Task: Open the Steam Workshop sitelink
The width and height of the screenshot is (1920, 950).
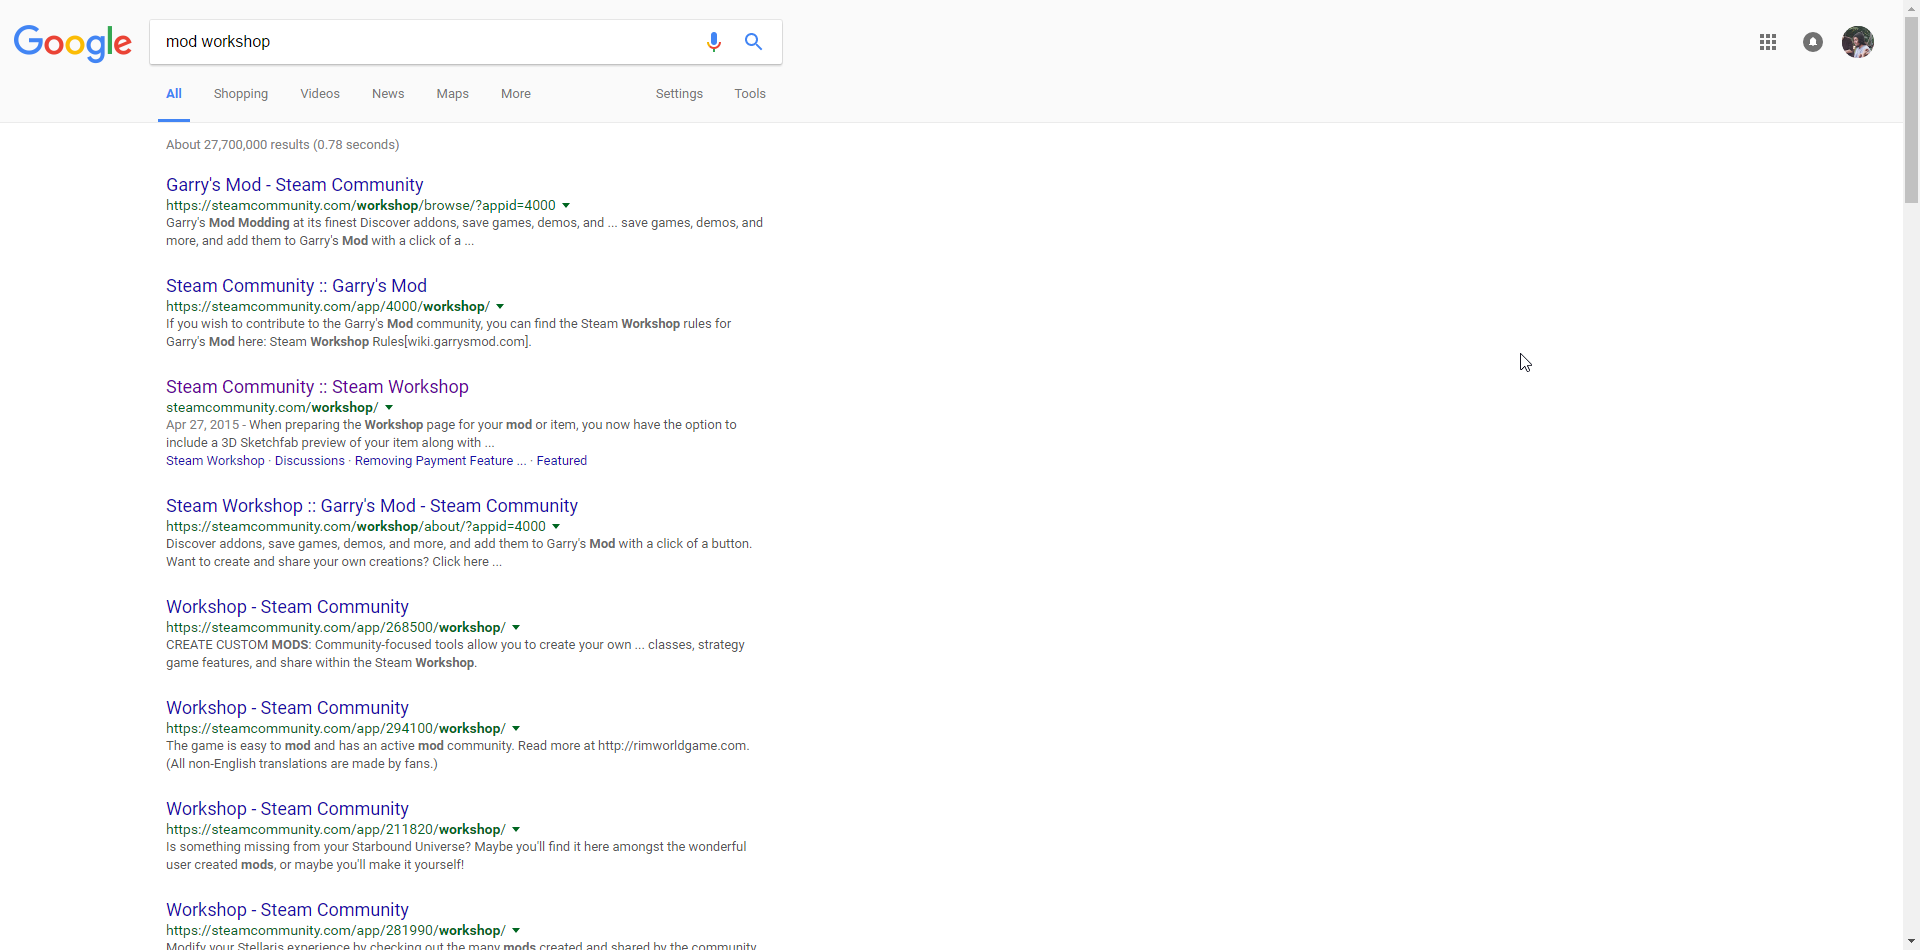Action: point(215,461)
